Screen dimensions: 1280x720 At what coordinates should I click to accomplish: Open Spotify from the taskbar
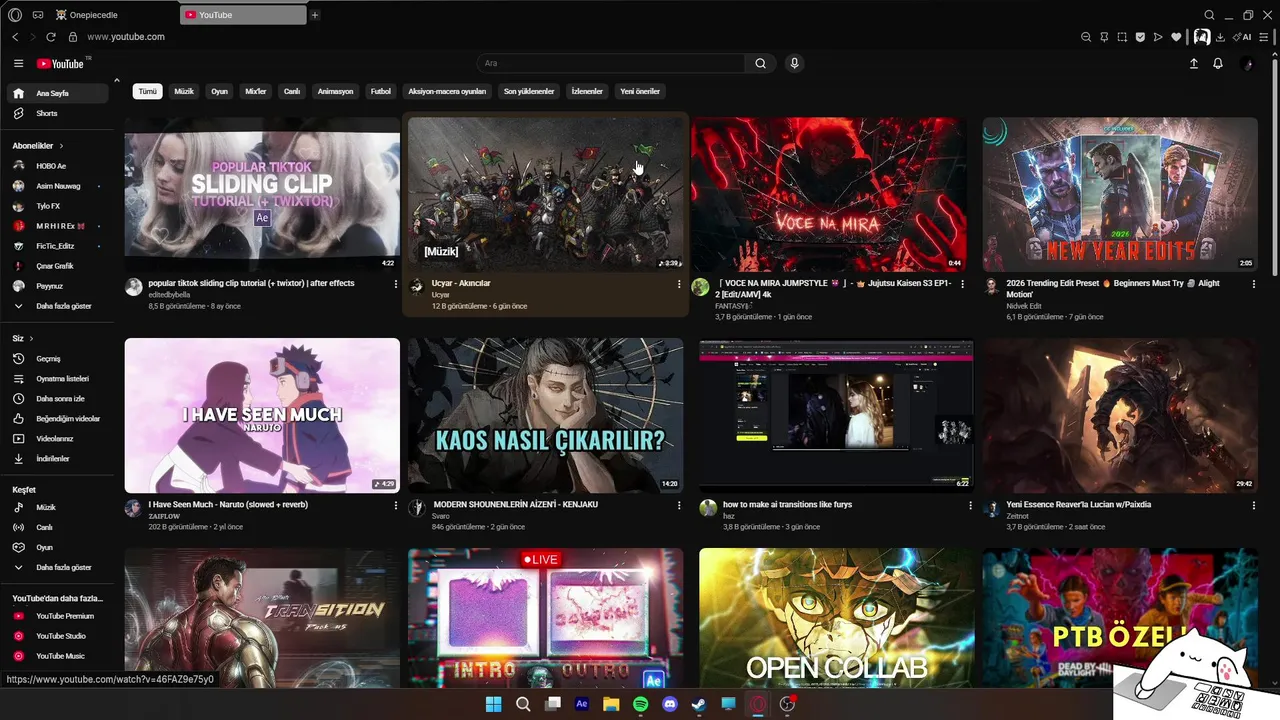click(641, 704)
